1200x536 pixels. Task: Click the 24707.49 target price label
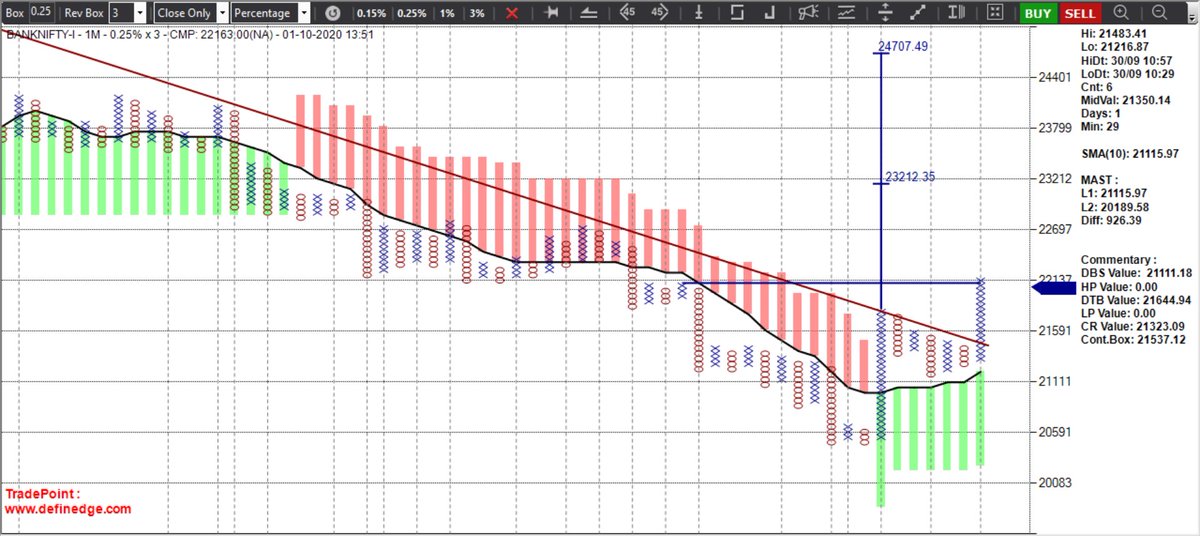pyautogui.click(x=903, y=47)
